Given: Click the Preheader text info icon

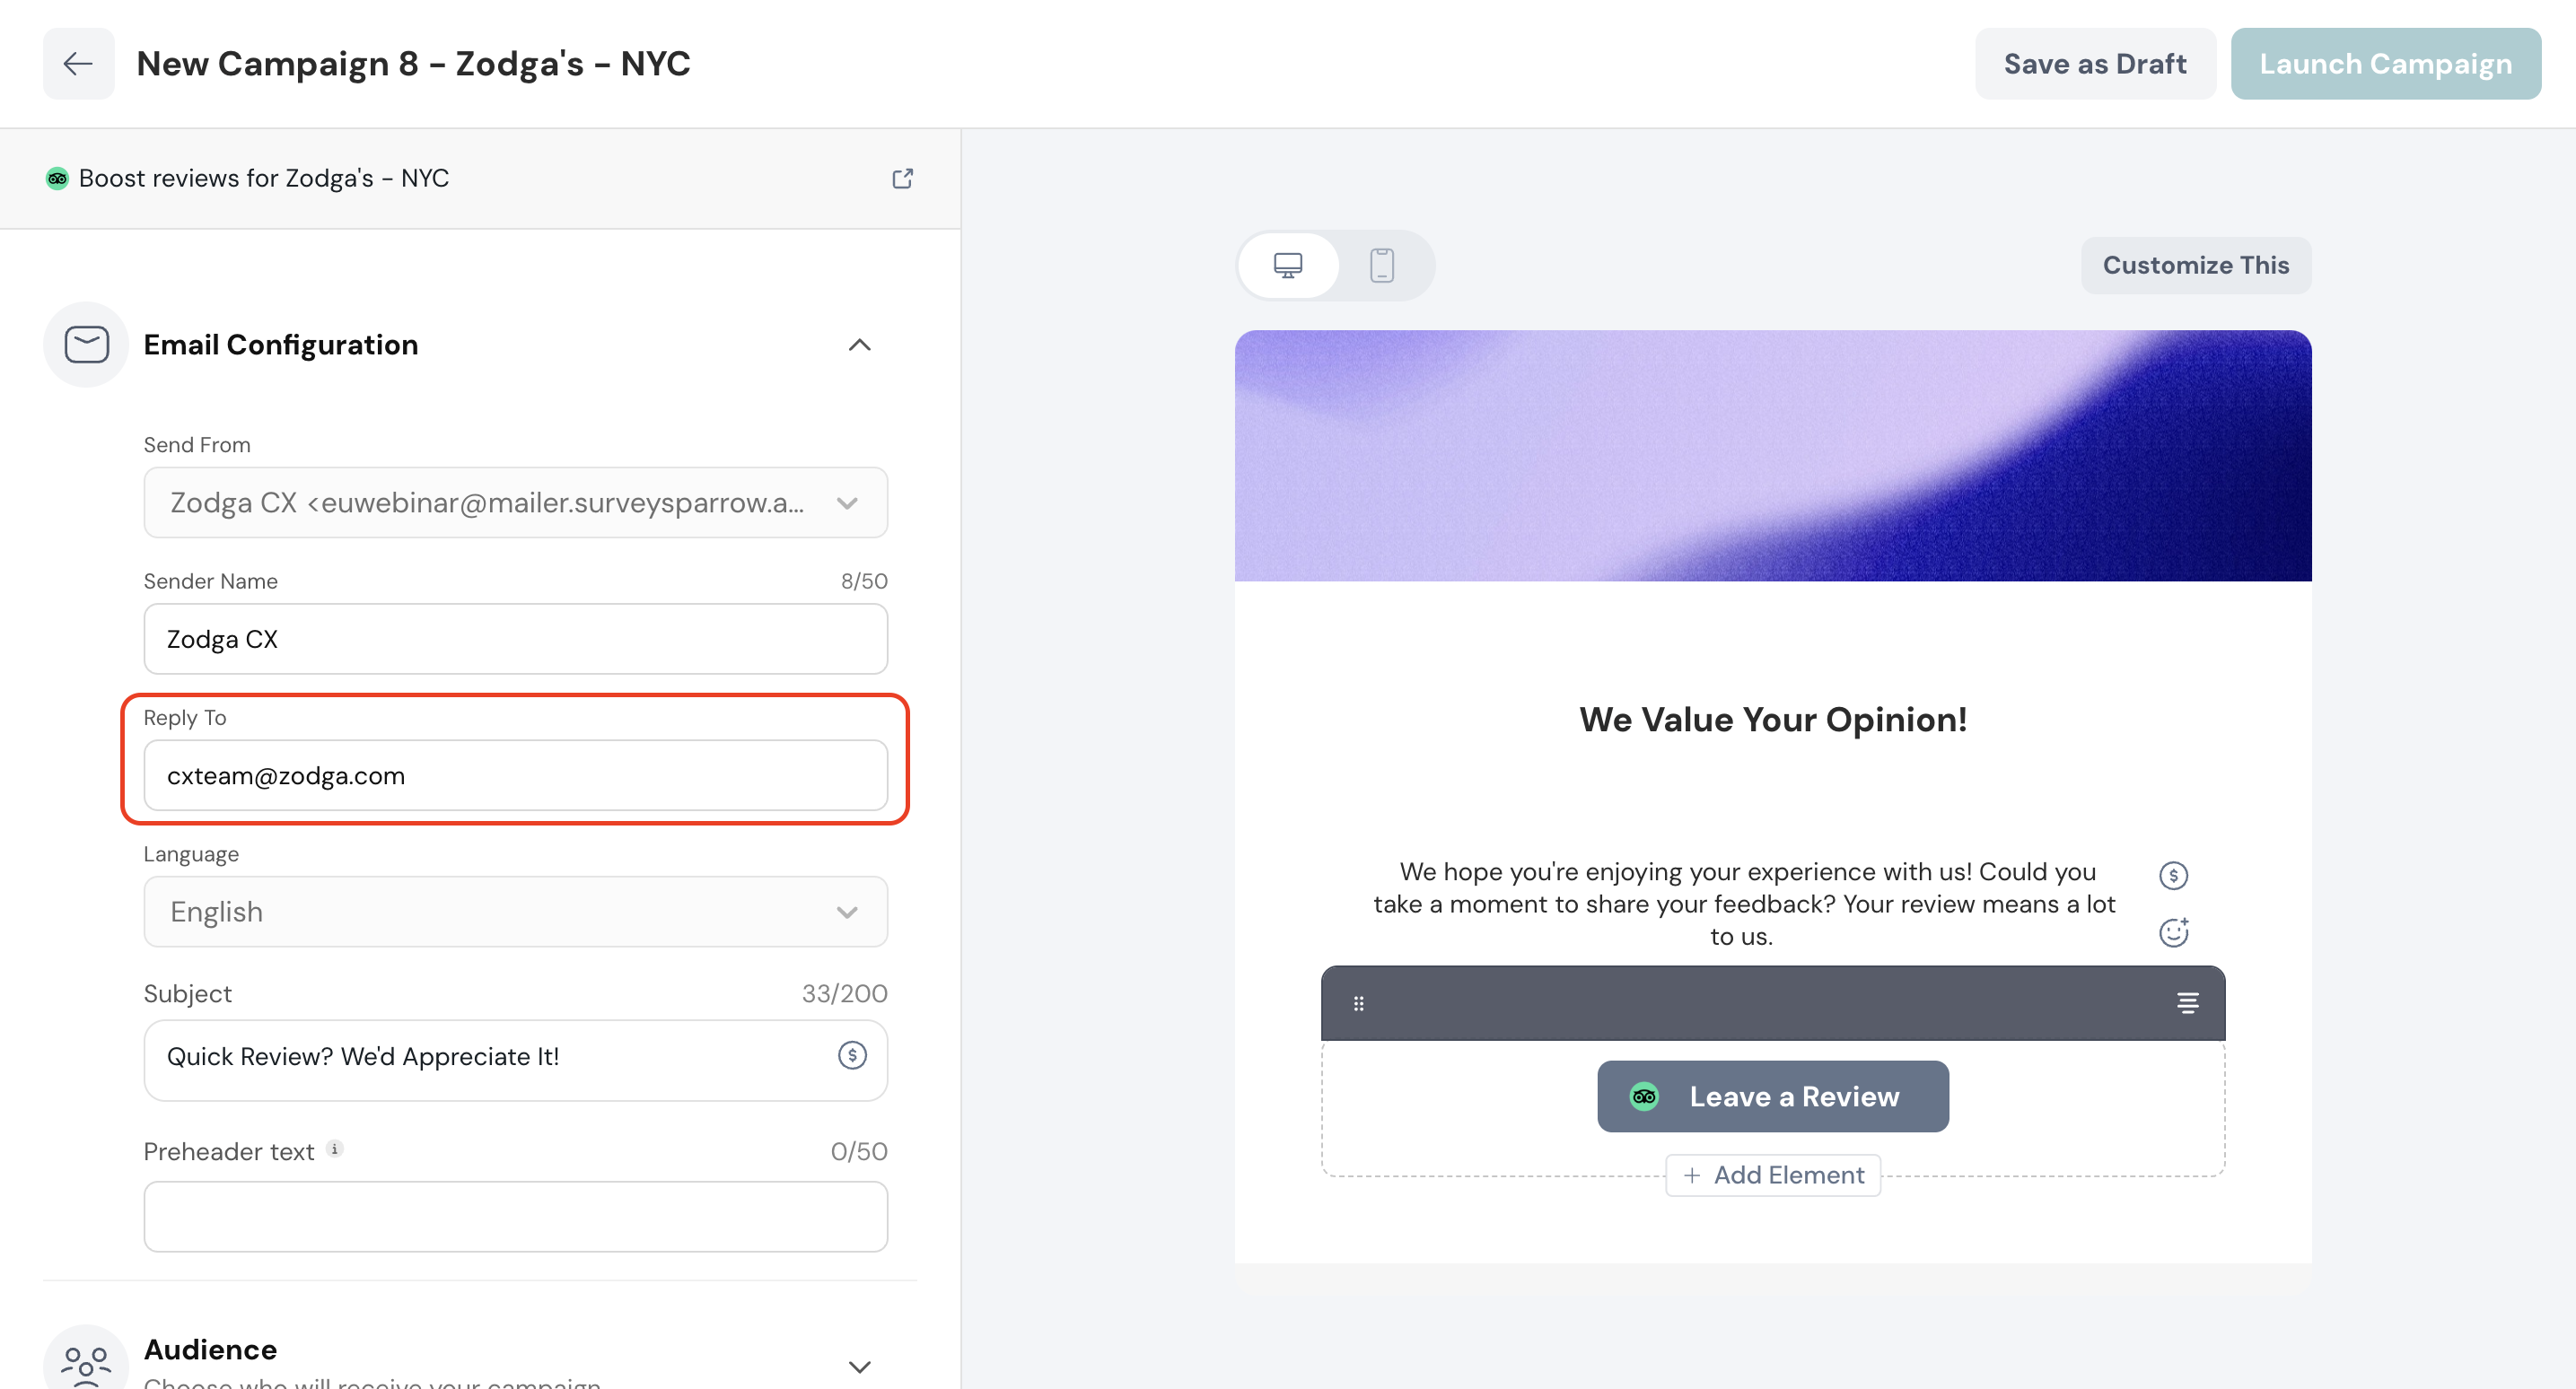Looking at the screenshot, I should point(335,1149).
